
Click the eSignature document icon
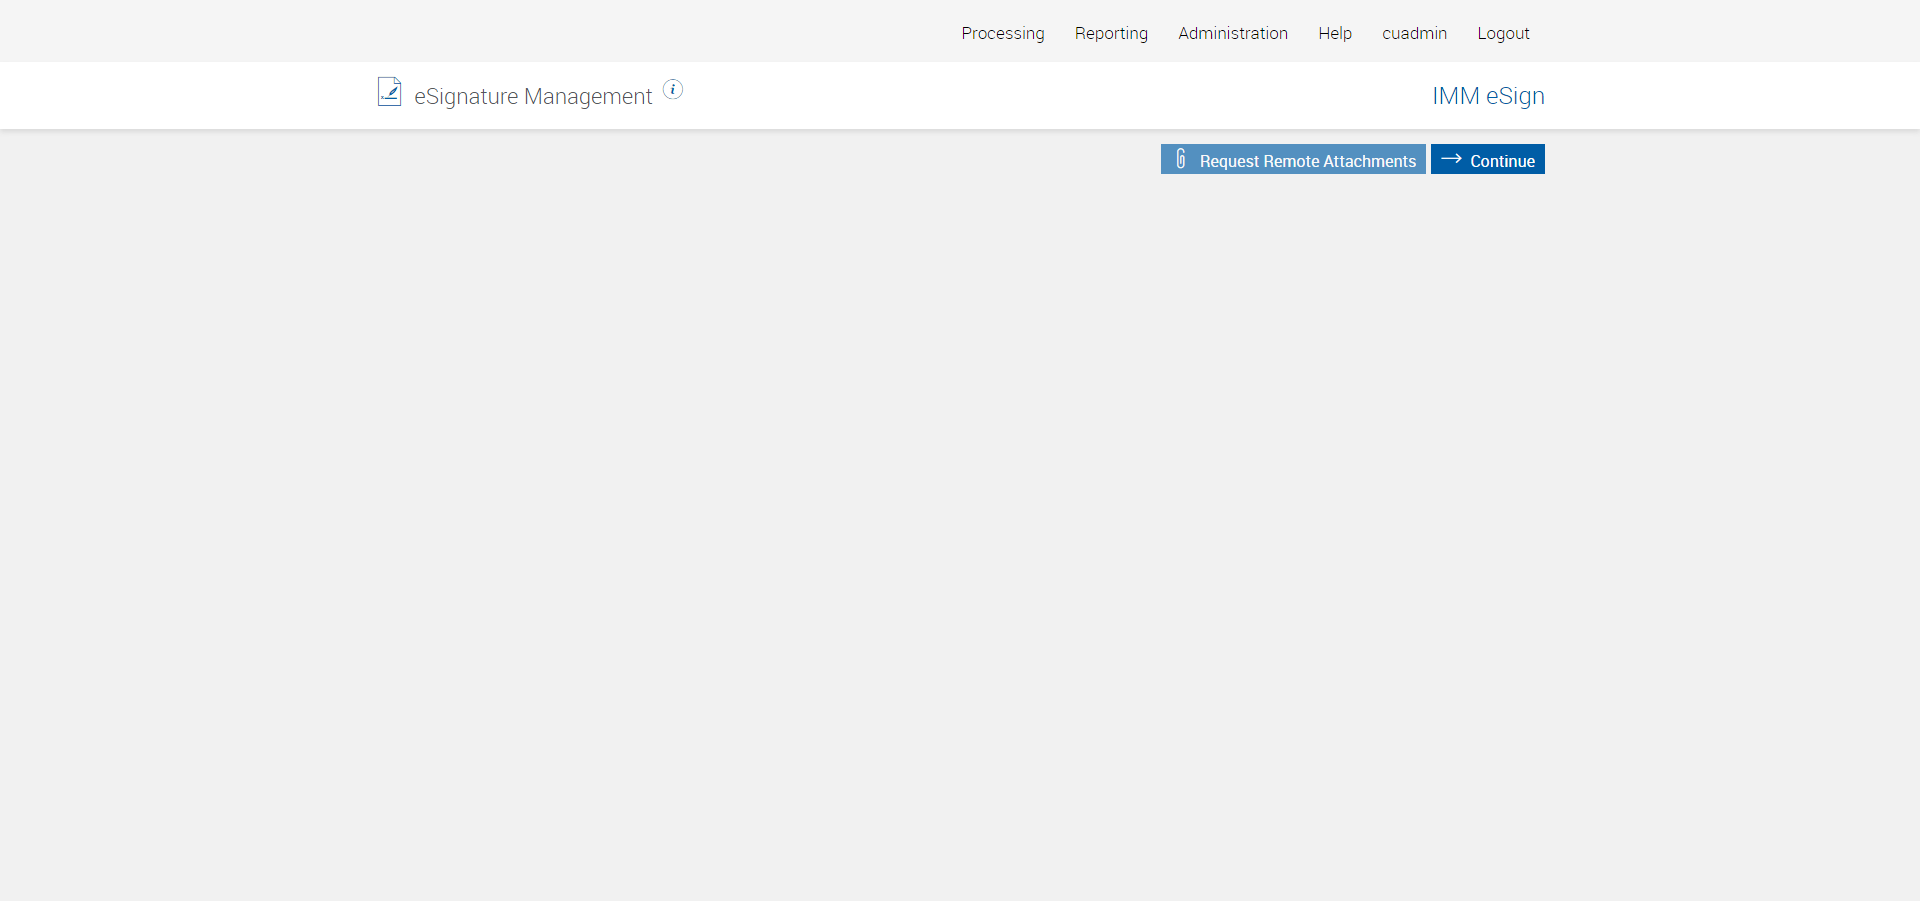tap(389, 92)
